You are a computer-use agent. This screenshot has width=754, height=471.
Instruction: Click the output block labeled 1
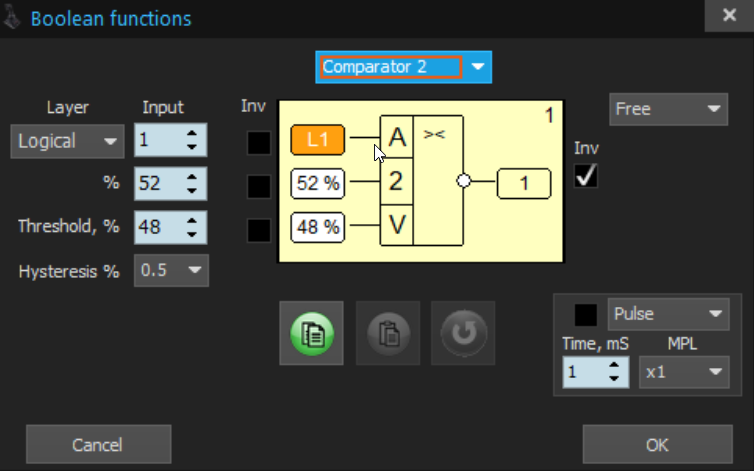click(x=522, y=183)
